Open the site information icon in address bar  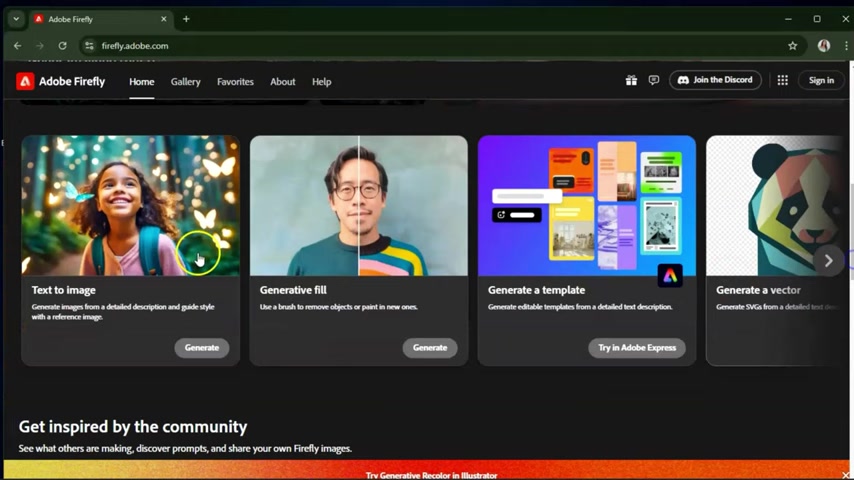coord(89,46)
